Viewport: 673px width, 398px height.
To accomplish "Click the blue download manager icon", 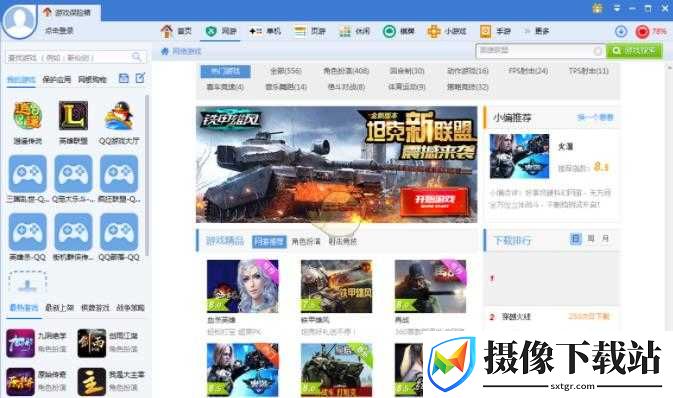I will (x=621, y=31).
